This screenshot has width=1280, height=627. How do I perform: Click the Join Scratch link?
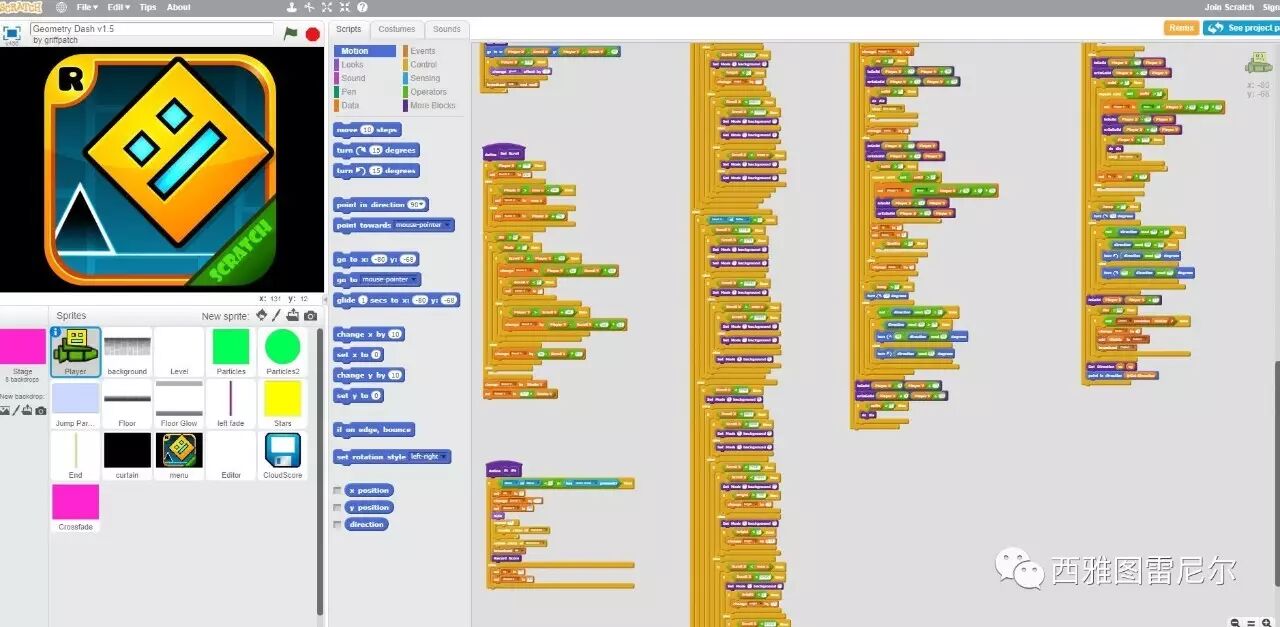(x=1229, y=7)
